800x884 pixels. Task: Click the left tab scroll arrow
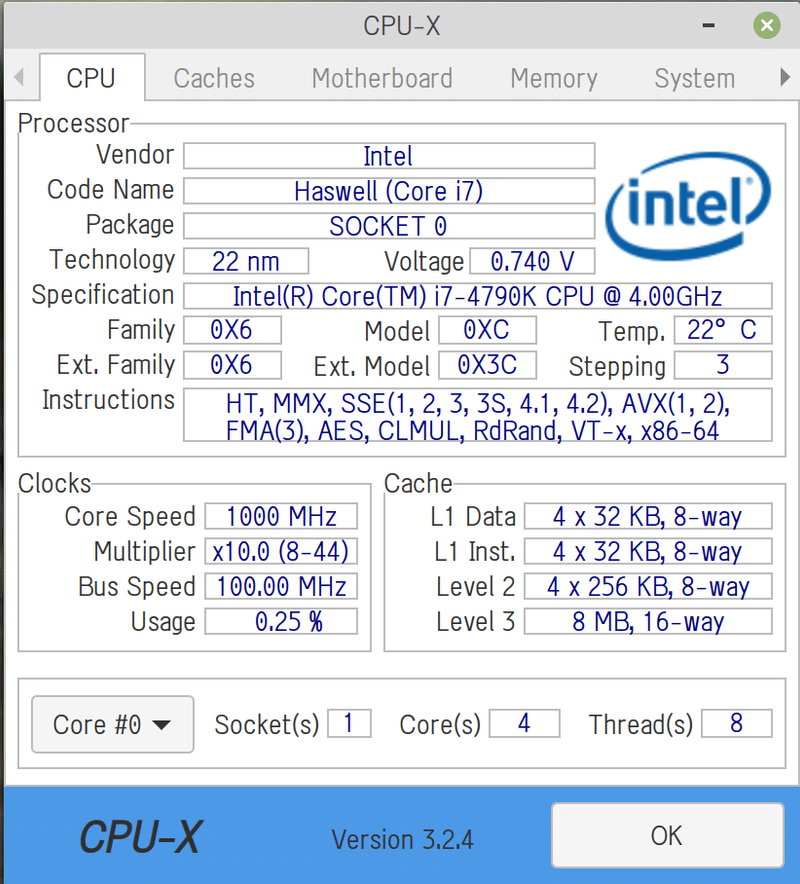tap(19, 77)
